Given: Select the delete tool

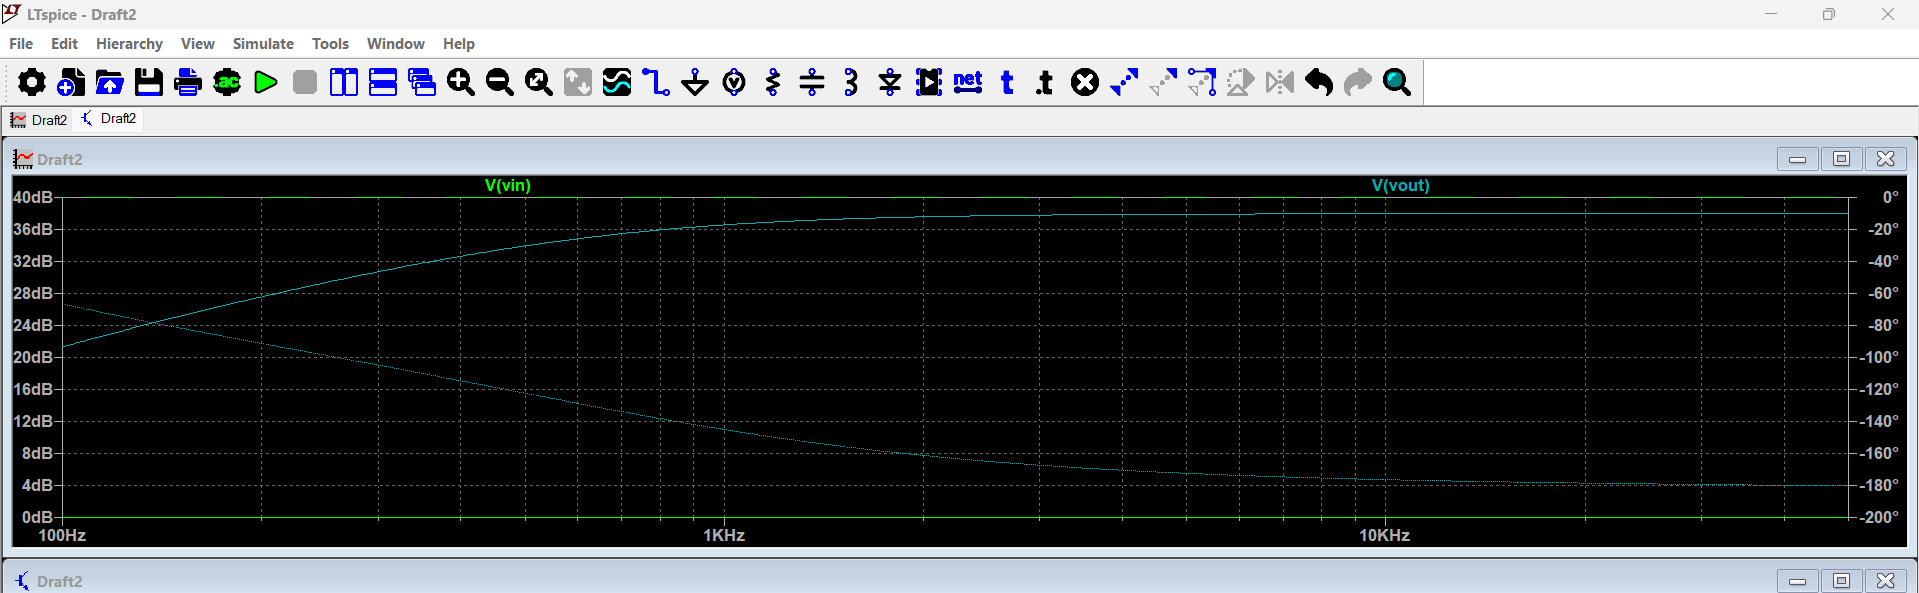Looking at the screenshot, I should 1085,82.
